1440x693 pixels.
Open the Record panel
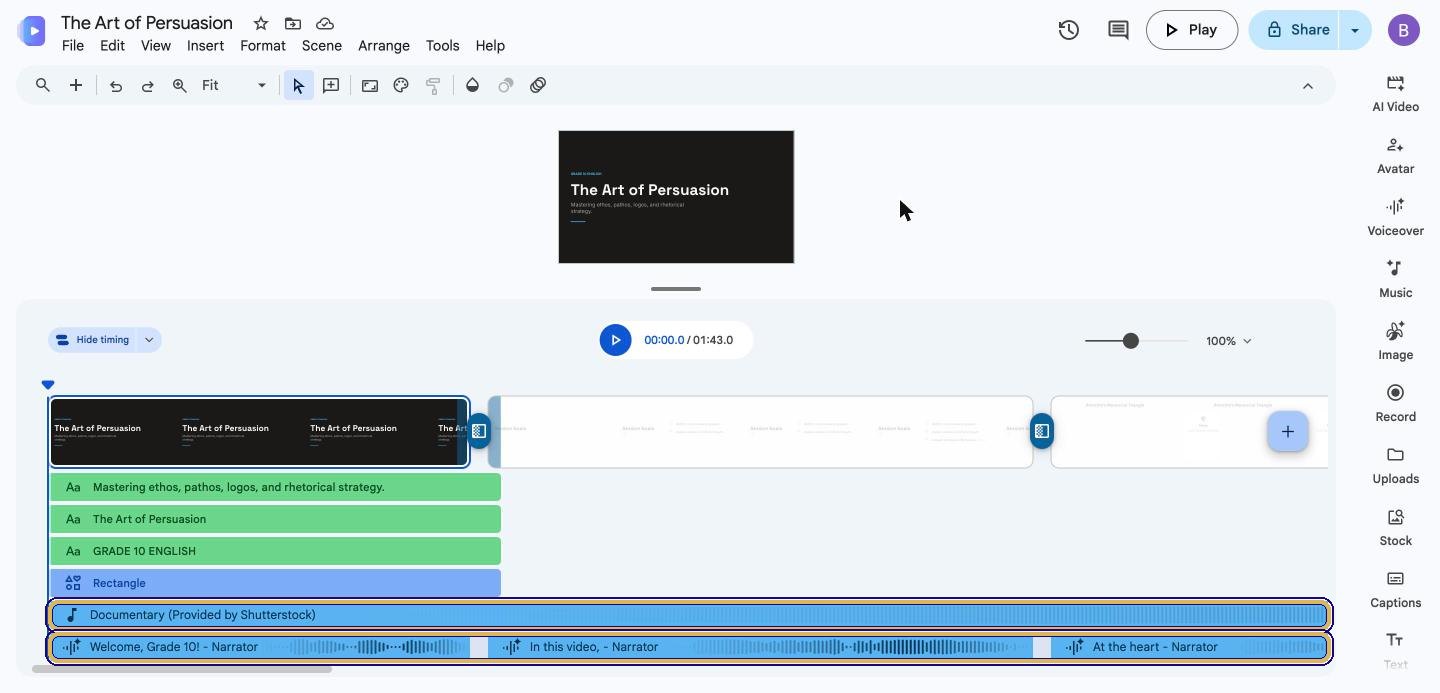tap(1395, 403)
